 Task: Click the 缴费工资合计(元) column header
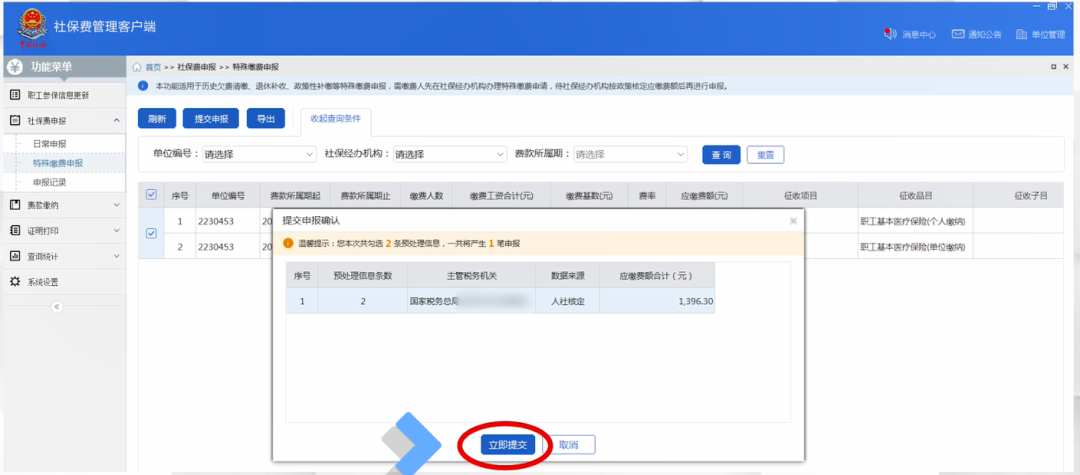click(501, 196)
